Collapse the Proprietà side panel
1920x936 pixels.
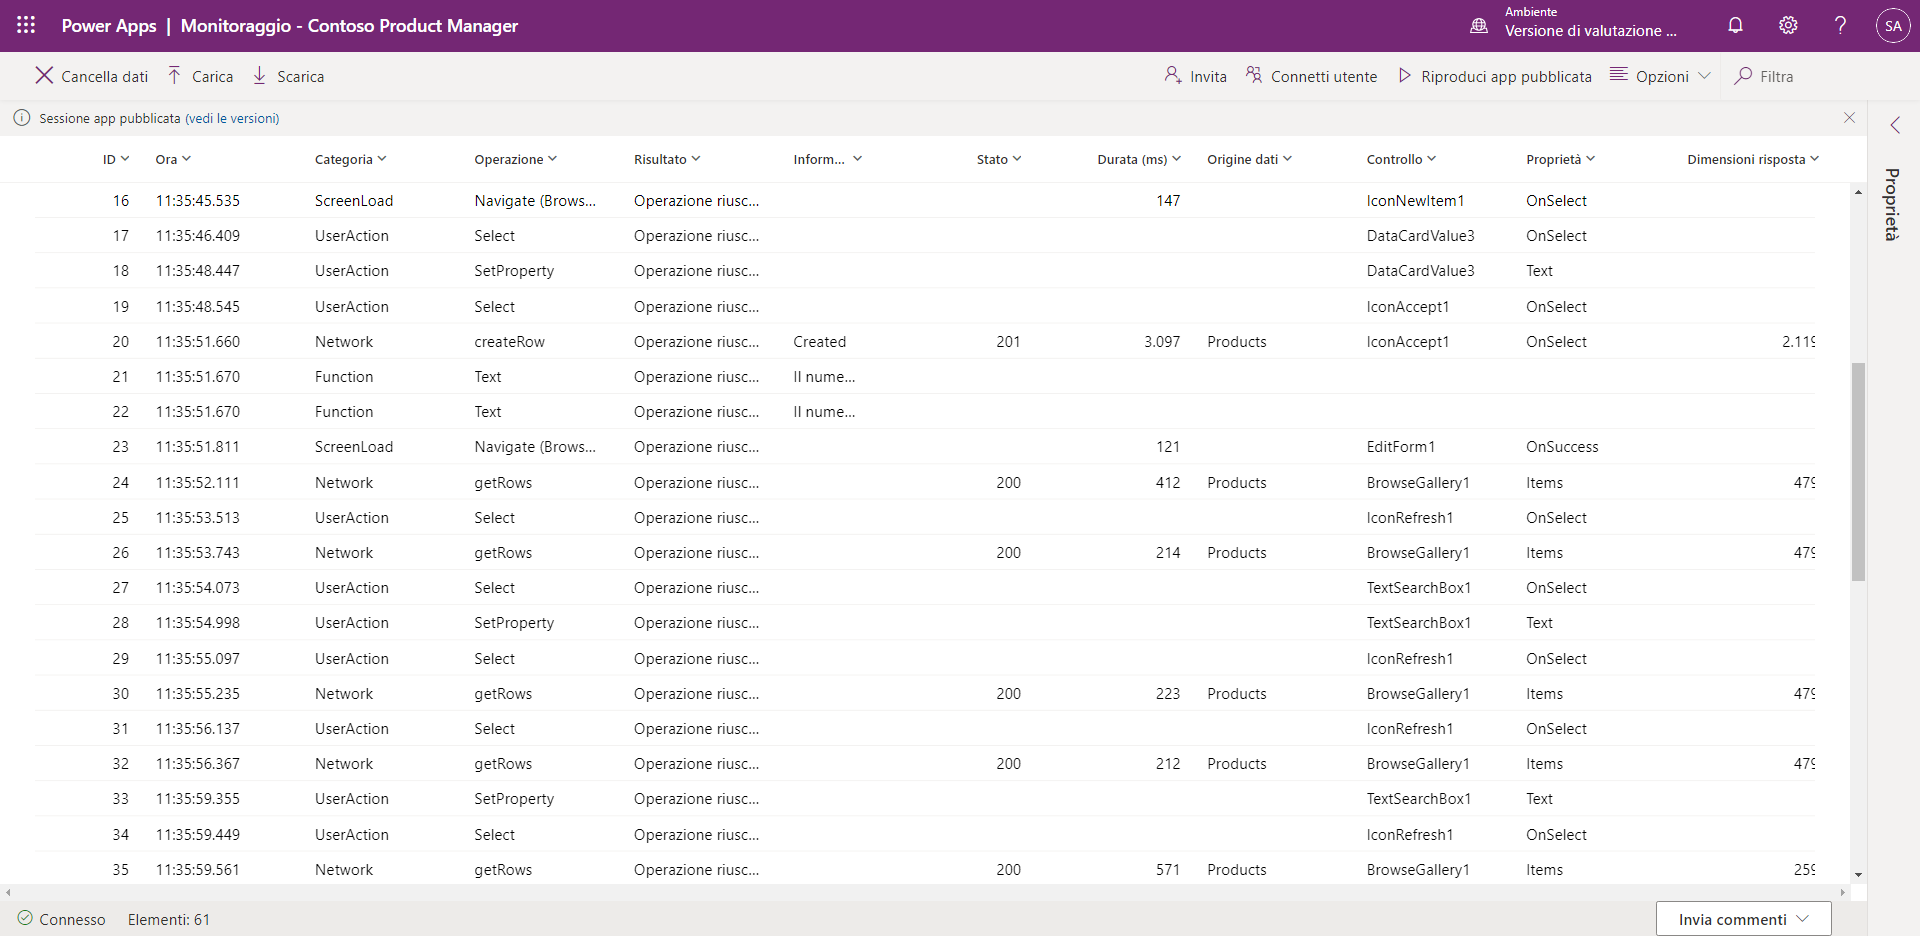tap(1895, 124)
